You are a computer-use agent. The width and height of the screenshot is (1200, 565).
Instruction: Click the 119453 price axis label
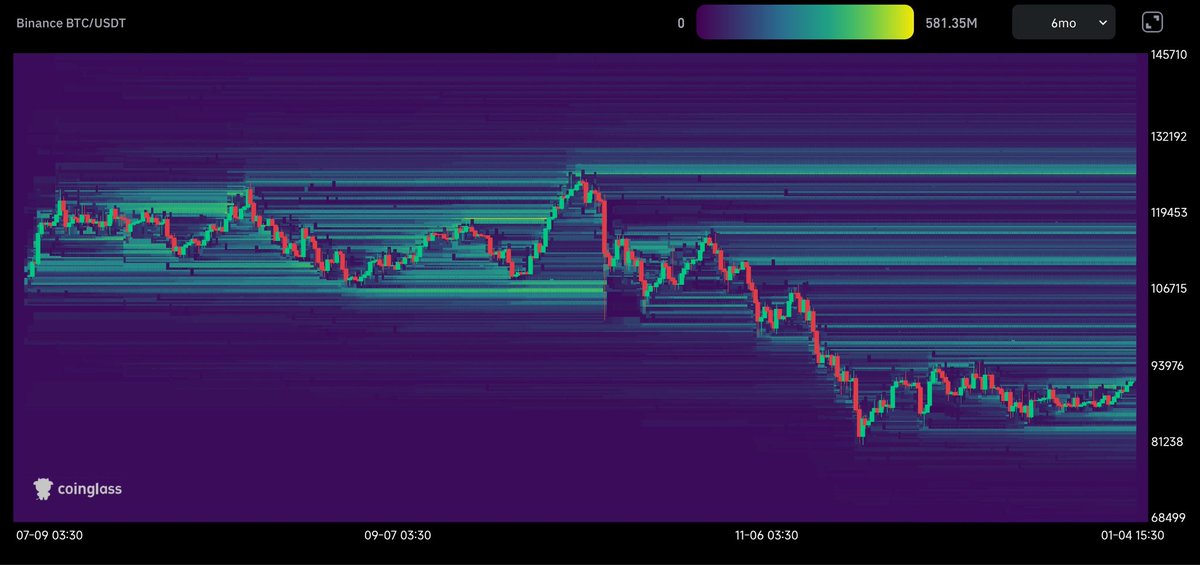pos(1170,212)
